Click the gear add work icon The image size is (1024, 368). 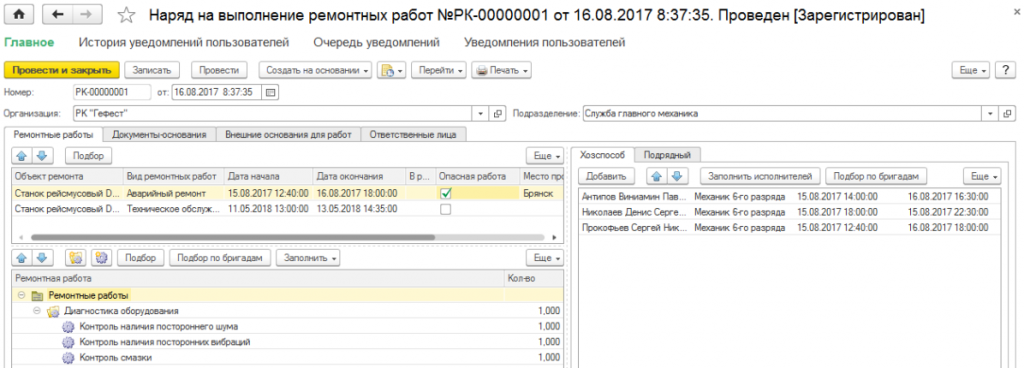(101, 258)
